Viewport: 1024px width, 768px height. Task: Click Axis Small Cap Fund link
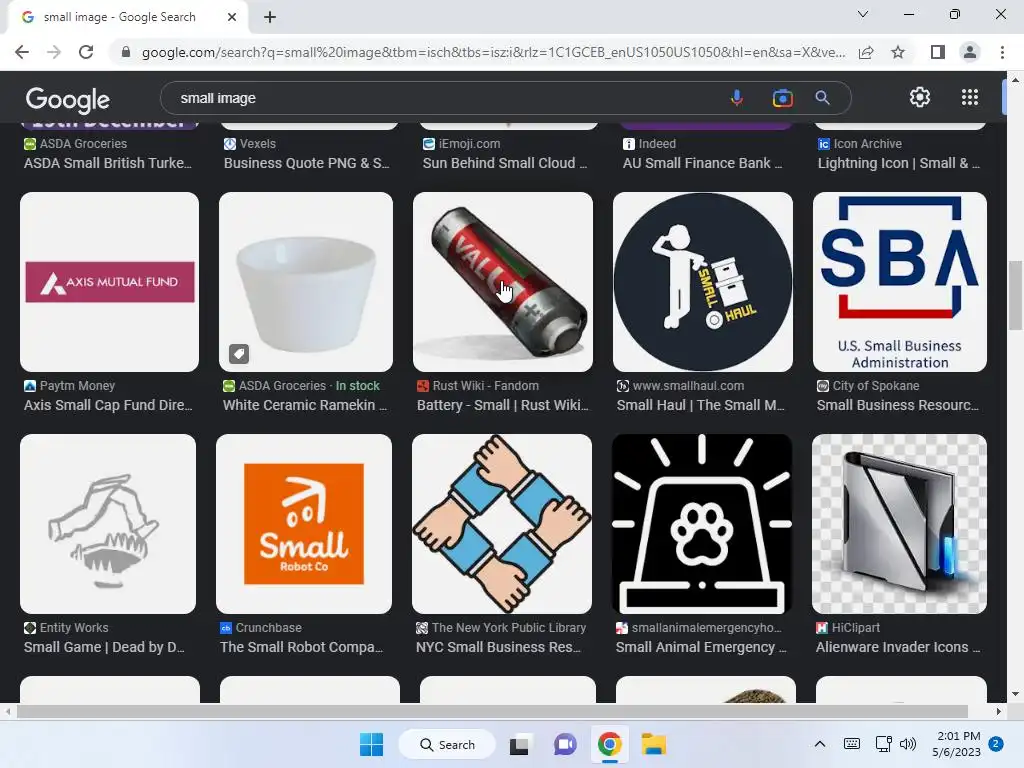tap(108, 406)
